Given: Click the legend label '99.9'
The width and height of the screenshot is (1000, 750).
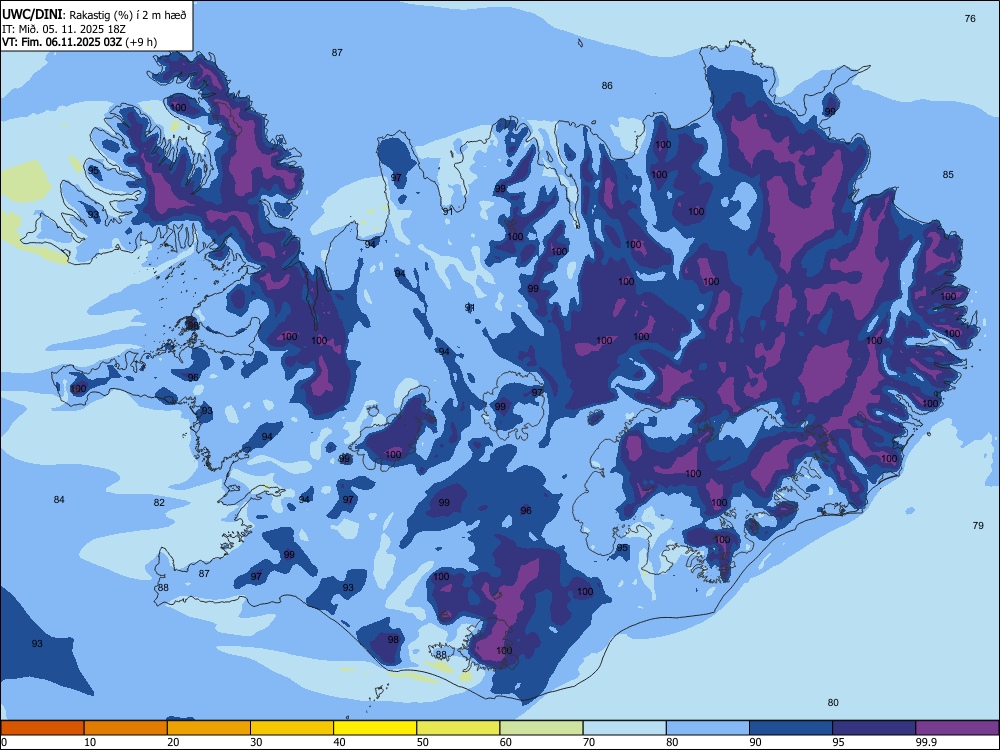Looking at the screenshot, I should (x=926, y=742).
